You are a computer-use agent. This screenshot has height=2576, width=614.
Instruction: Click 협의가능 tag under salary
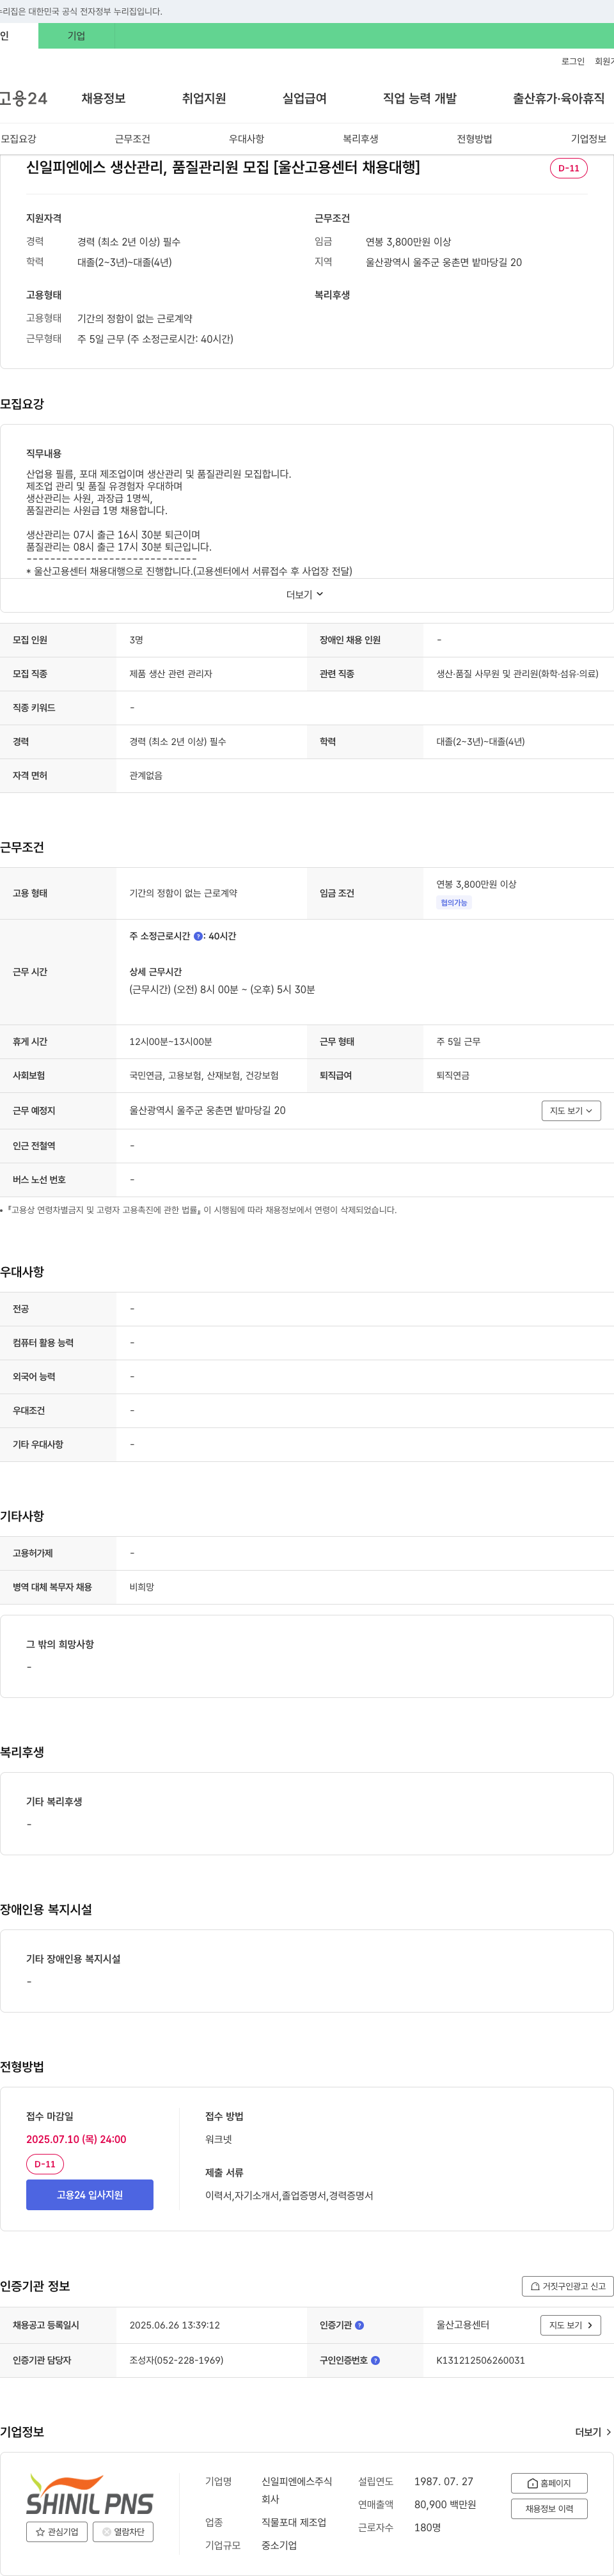point(454,902)
